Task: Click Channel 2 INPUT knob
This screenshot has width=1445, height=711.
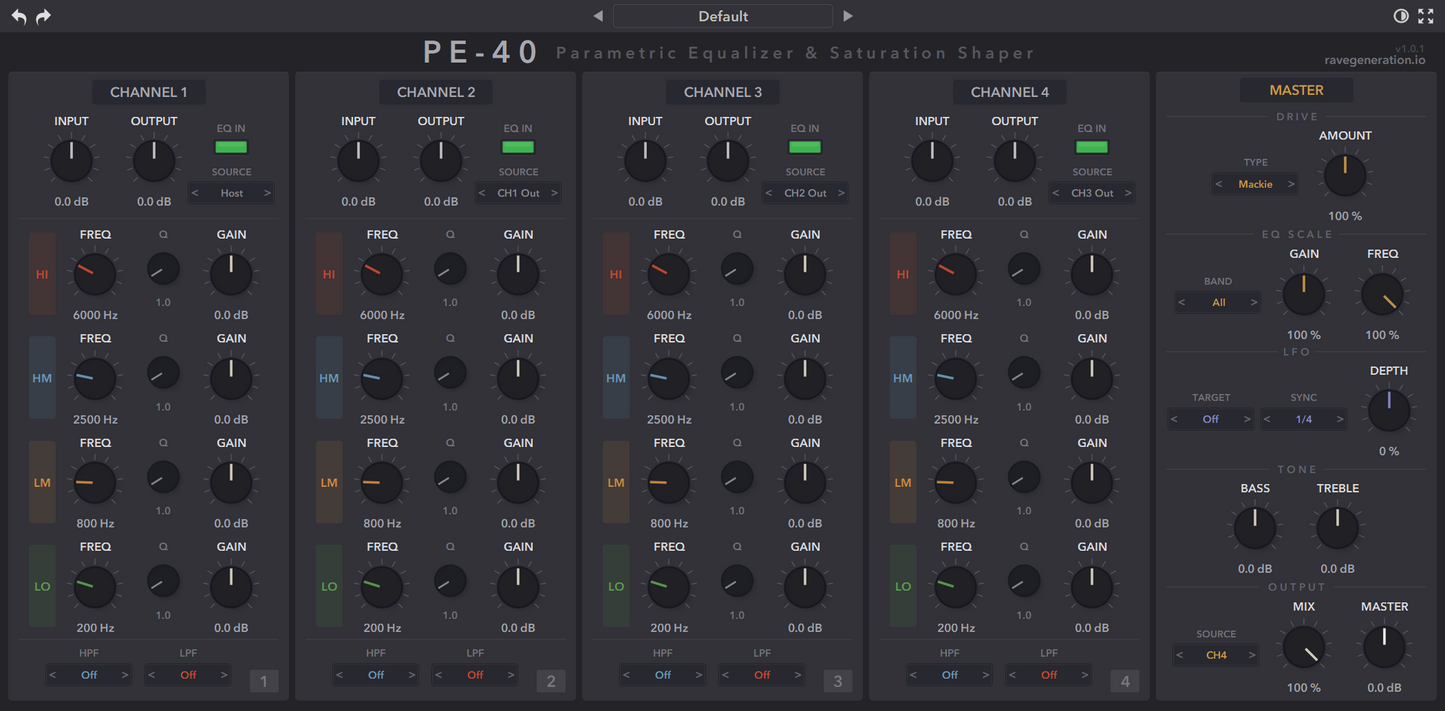Action: [358, 161]
